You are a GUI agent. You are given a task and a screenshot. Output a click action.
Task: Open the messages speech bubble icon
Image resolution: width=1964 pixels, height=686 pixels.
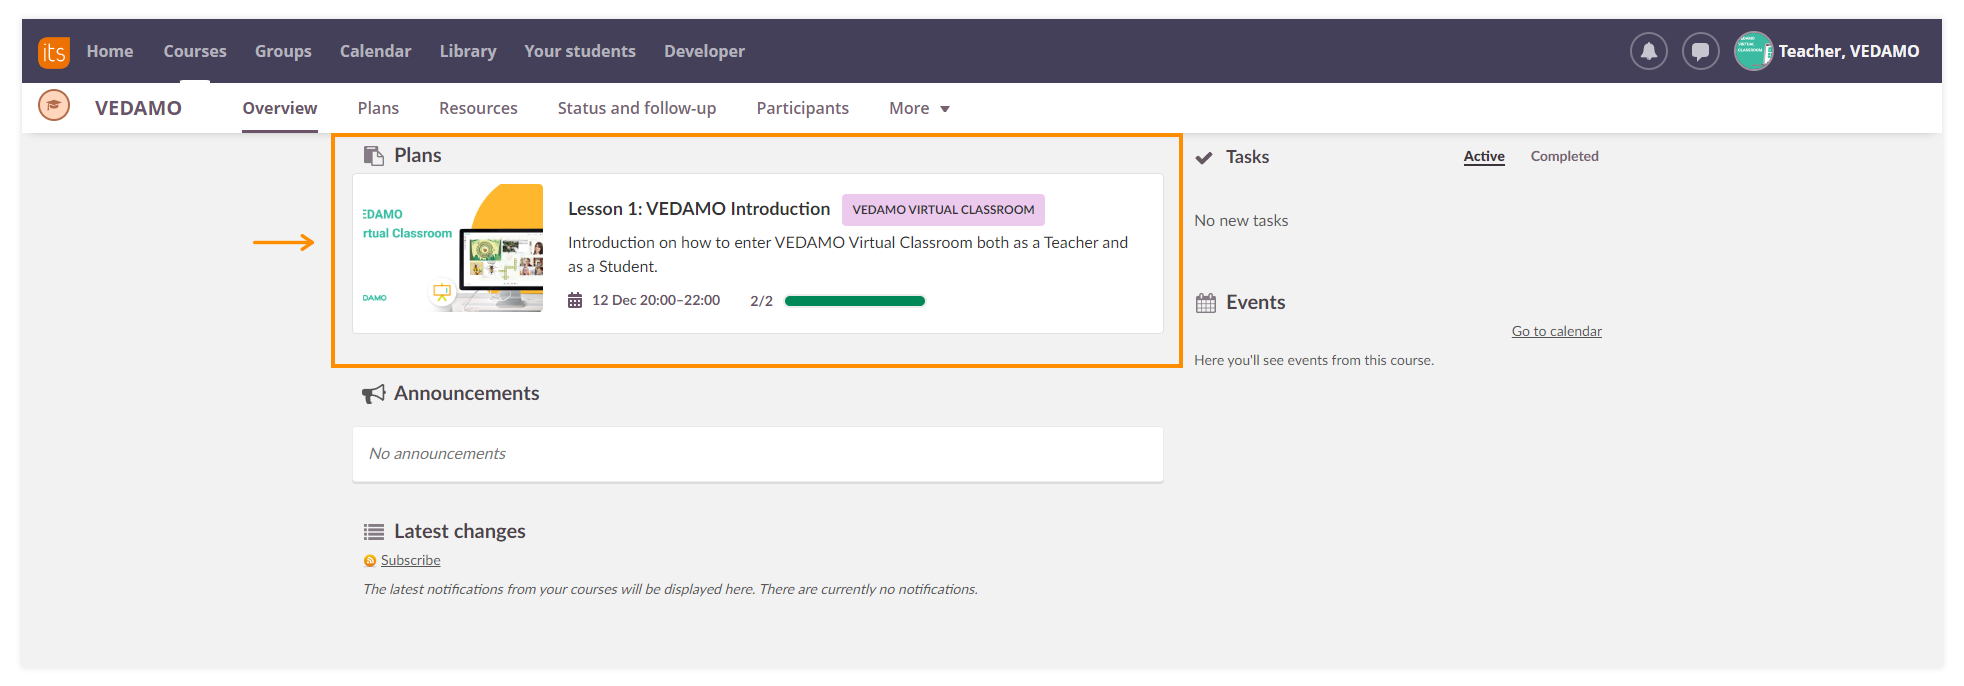click(x=1700, y=51)
